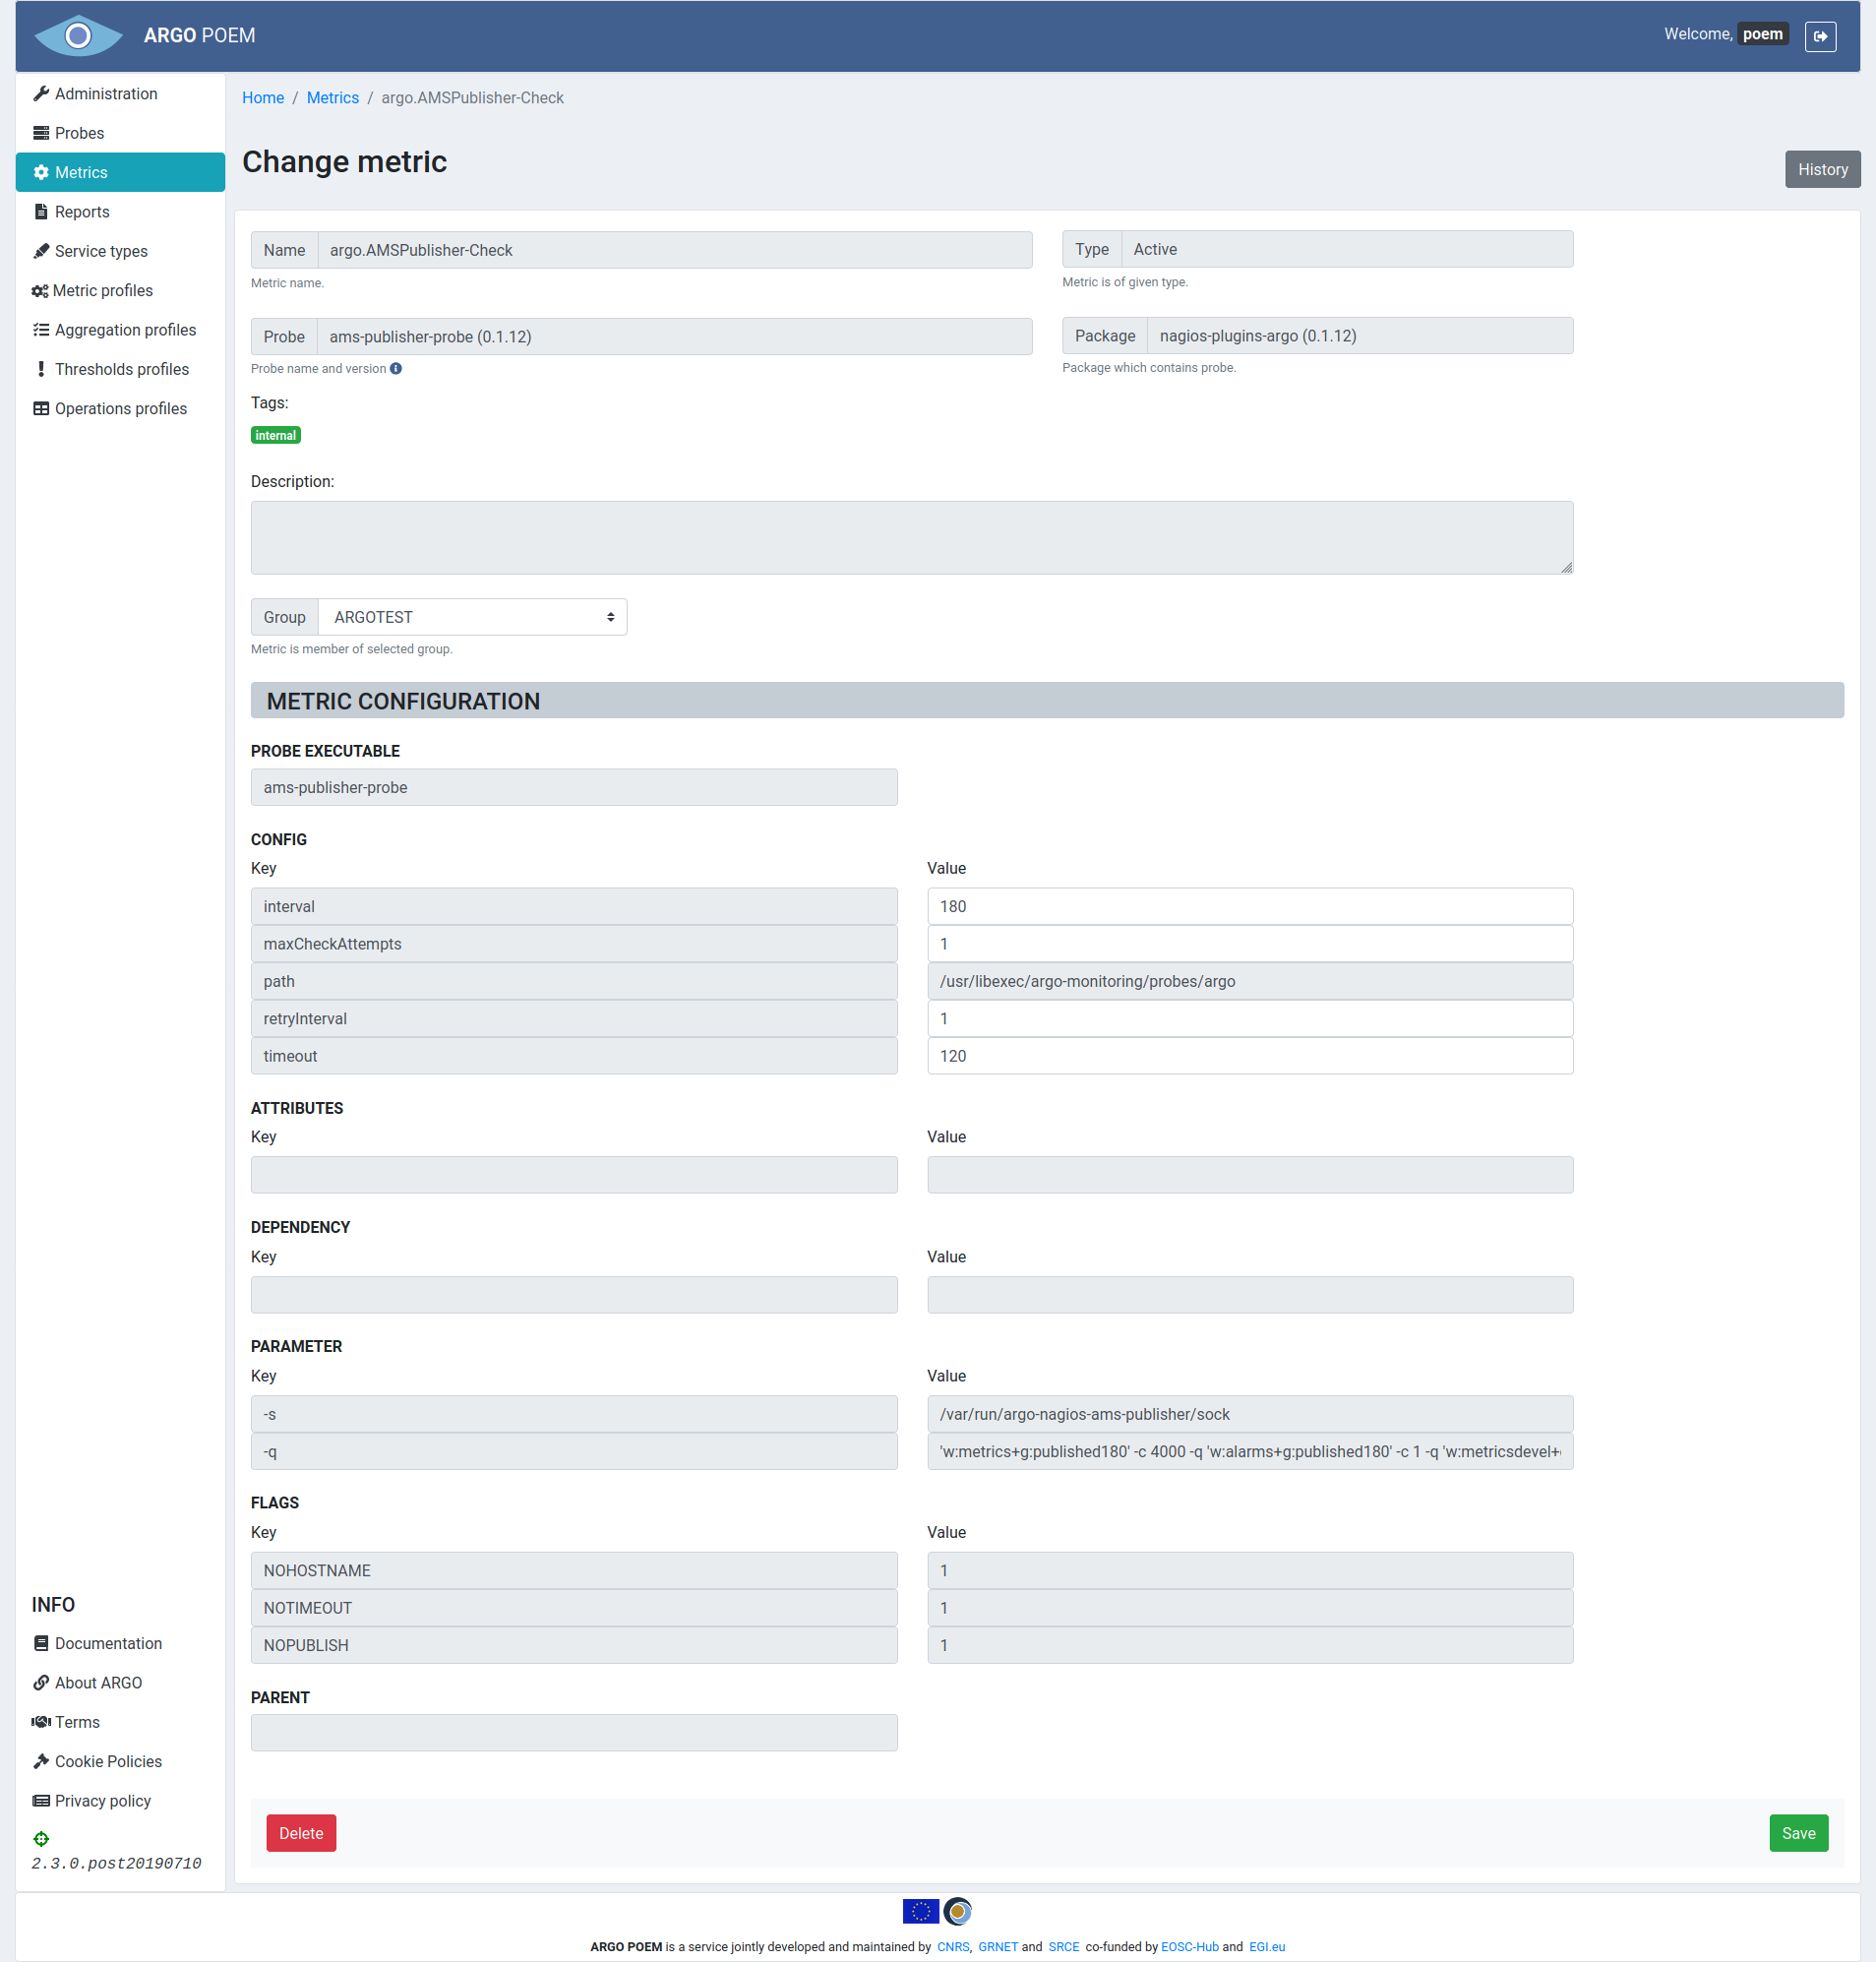Follow the Metrics breadcrumb link
The image size is (1876, 1962).
pyautogui.click(x=332, y=98)
